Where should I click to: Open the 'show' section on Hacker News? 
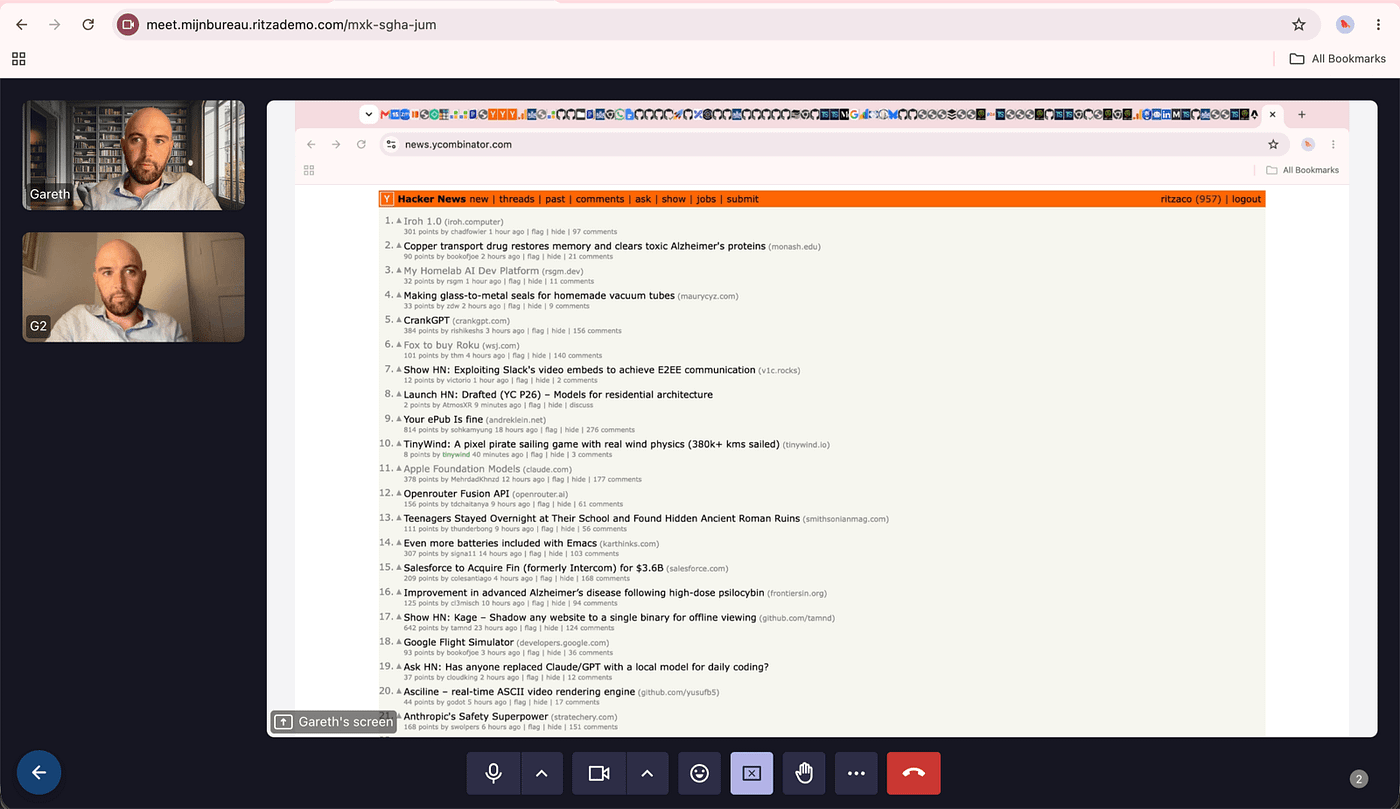(x=674, y=199)
